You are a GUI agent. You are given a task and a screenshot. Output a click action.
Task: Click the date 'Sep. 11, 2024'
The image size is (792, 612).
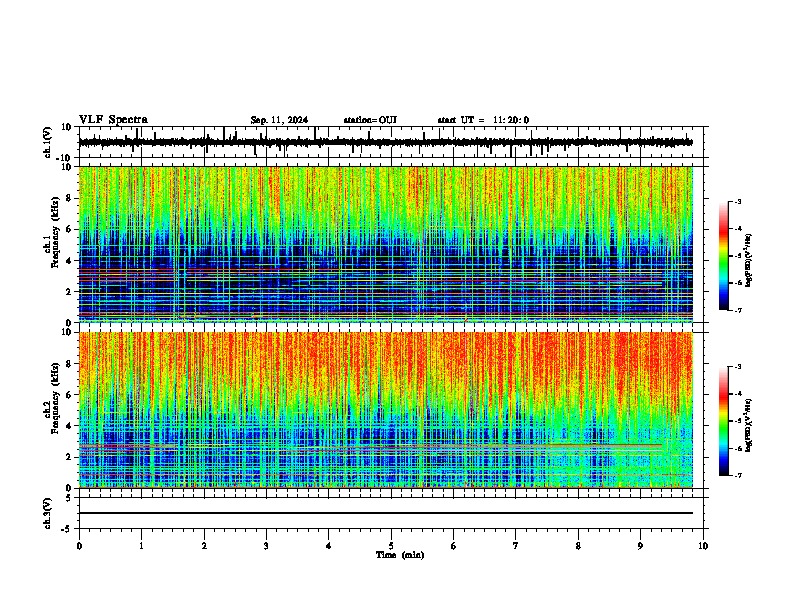tap(279, 120)
